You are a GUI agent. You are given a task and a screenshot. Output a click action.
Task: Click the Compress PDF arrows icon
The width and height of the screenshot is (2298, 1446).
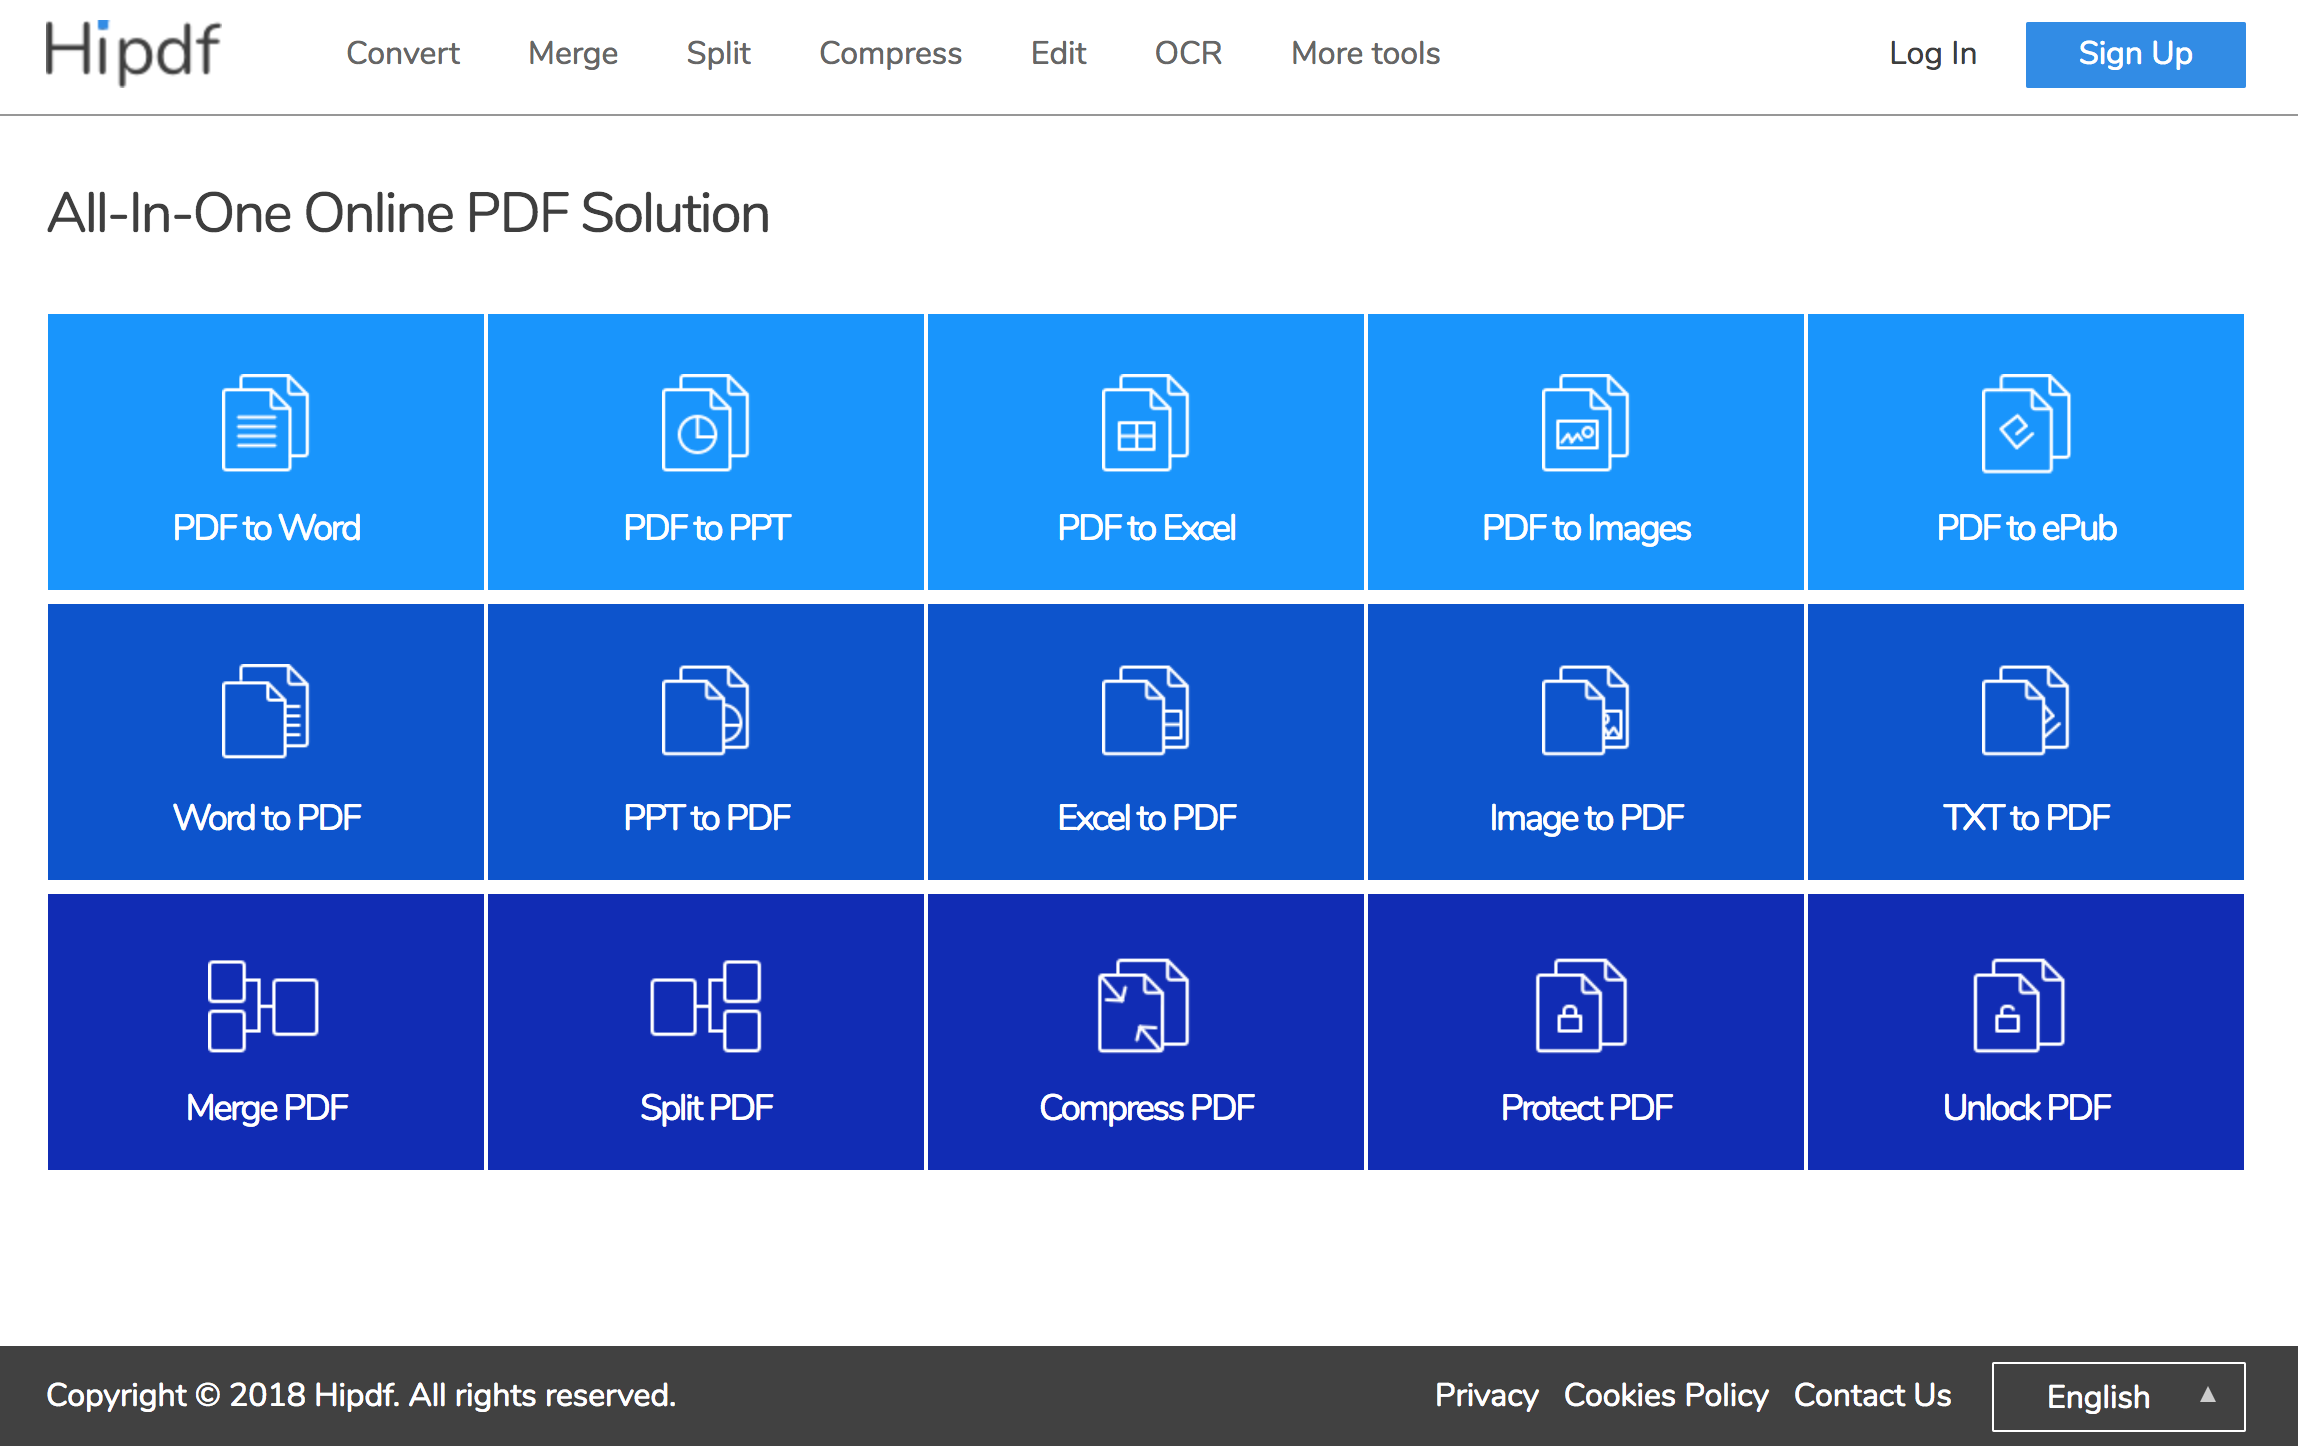click(1143, 1006)
